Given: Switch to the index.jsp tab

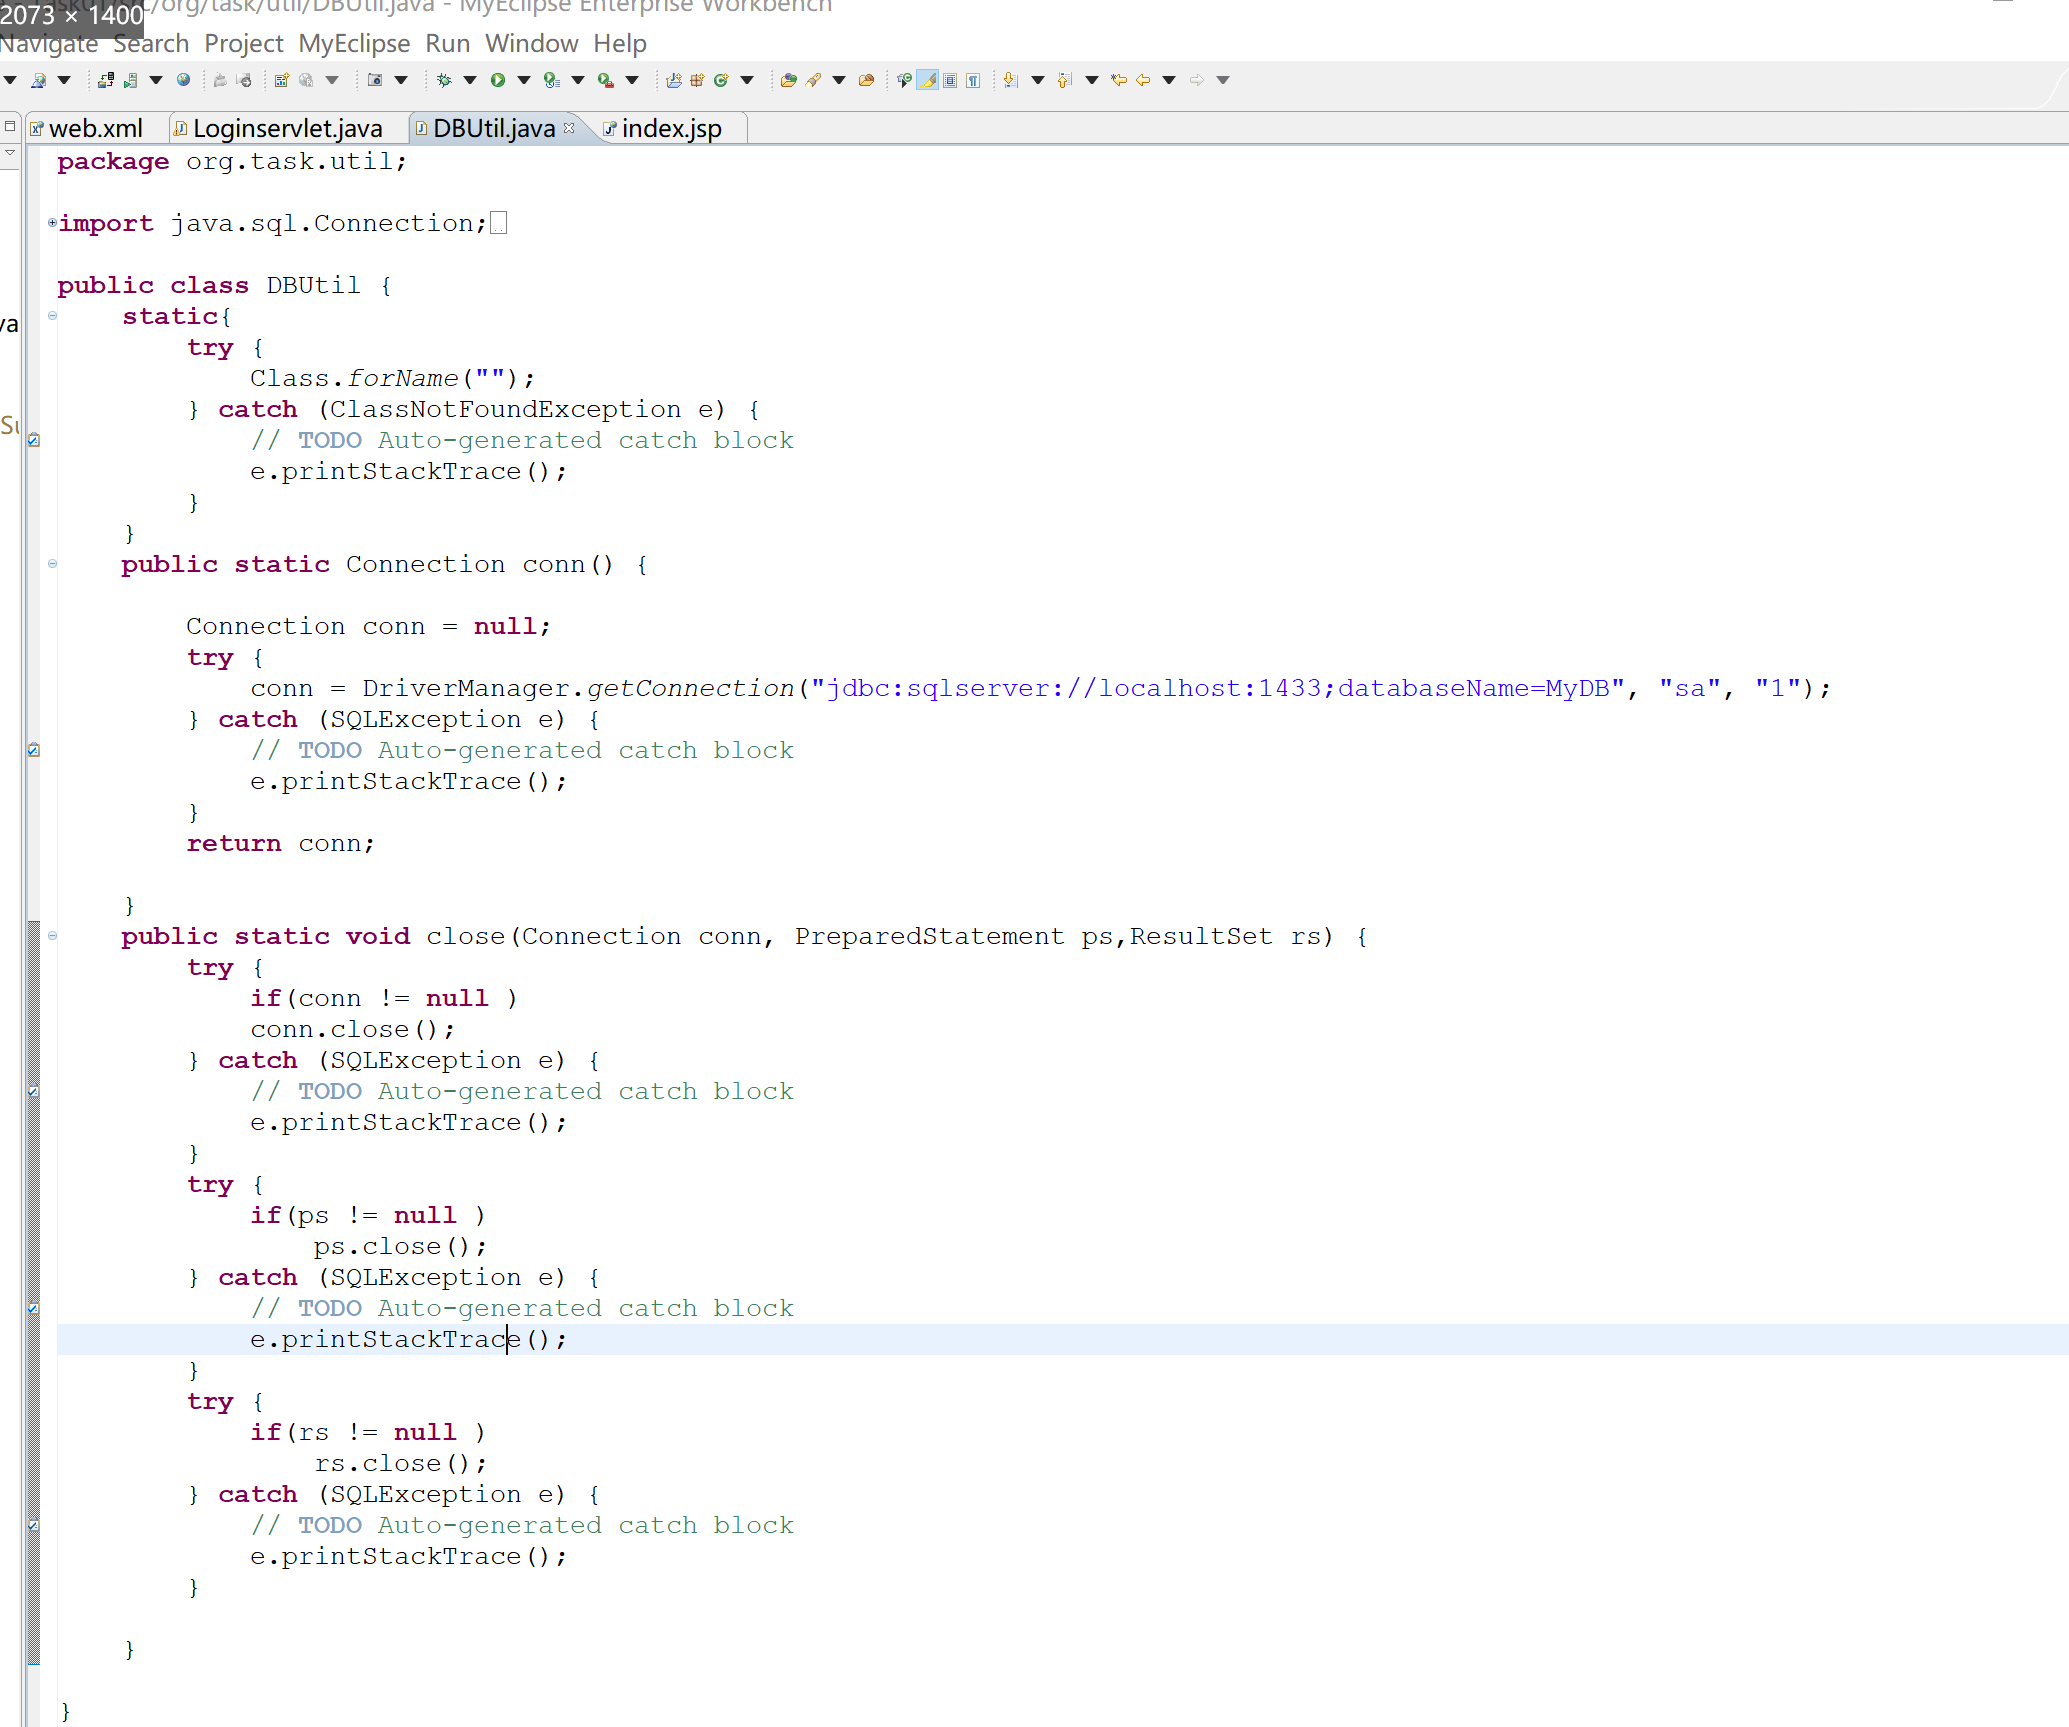Looking at the screenshot, I should point(670,129).
